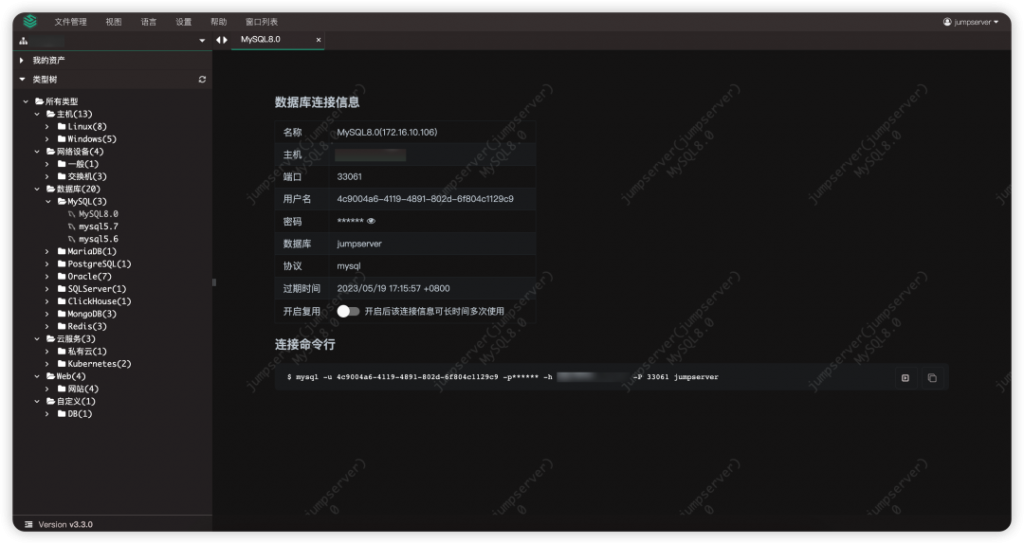
Task: Open the 帮助 menu
Action: [x=219, y=22]
